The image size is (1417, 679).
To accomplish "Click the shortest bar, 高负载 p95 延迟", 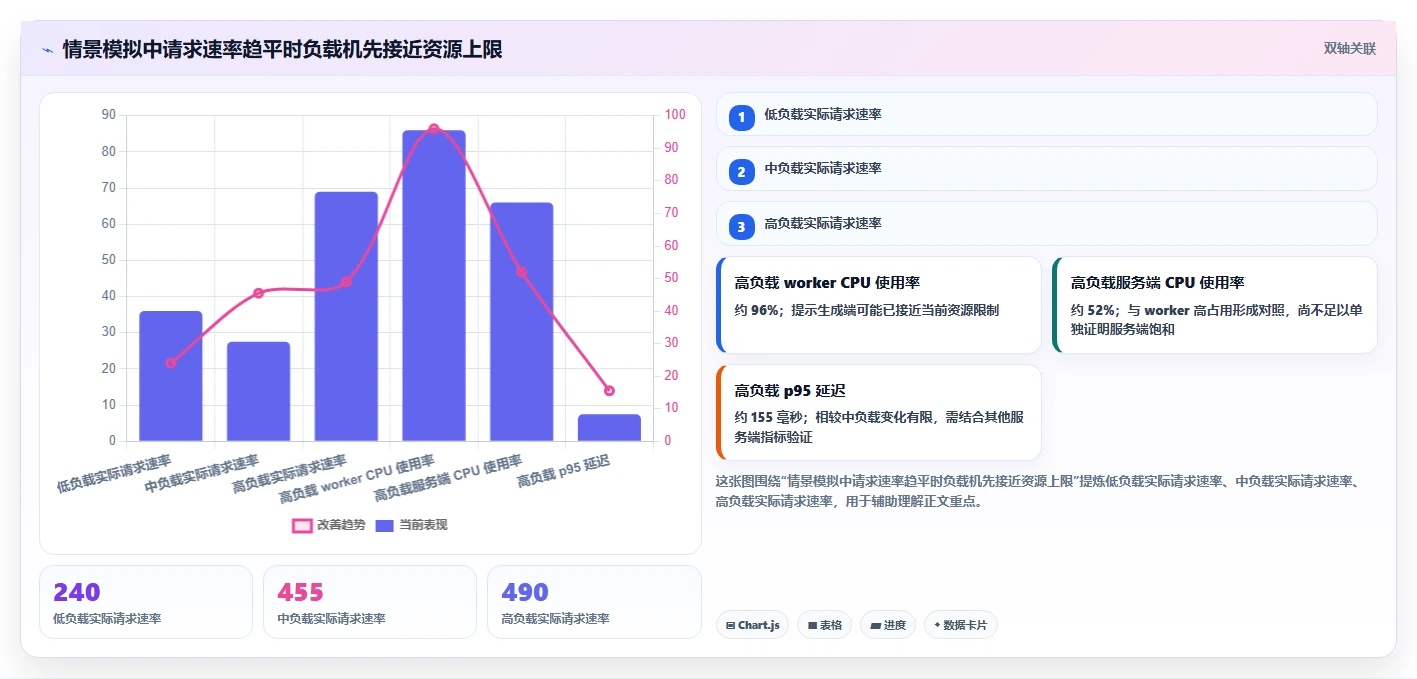I will pos(609,428).
